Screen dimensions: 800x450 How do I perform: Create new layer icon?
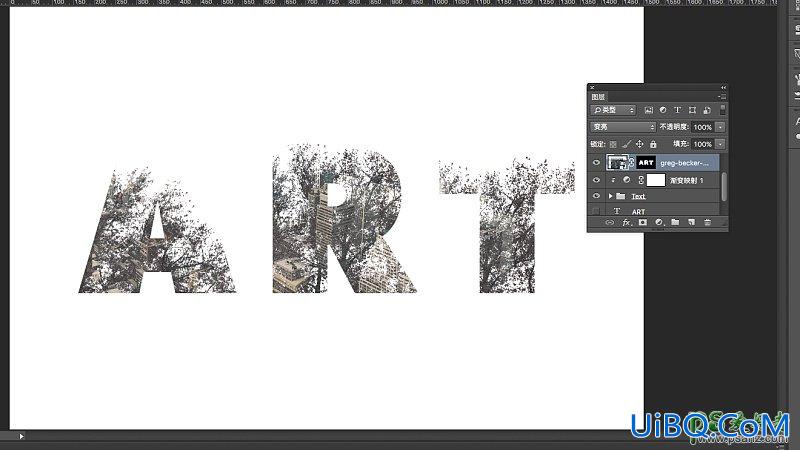pyautogui.click(x=691, y=222)
